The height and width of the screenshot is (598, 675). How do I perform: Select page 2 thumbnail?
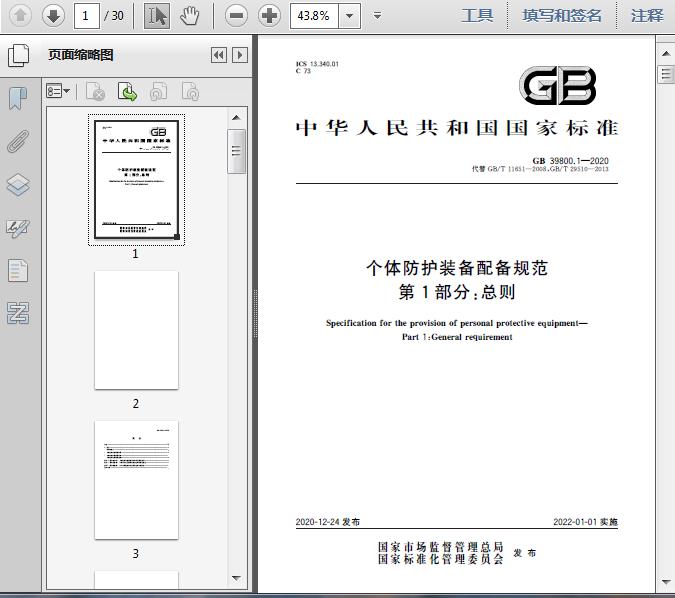(136, 330)
